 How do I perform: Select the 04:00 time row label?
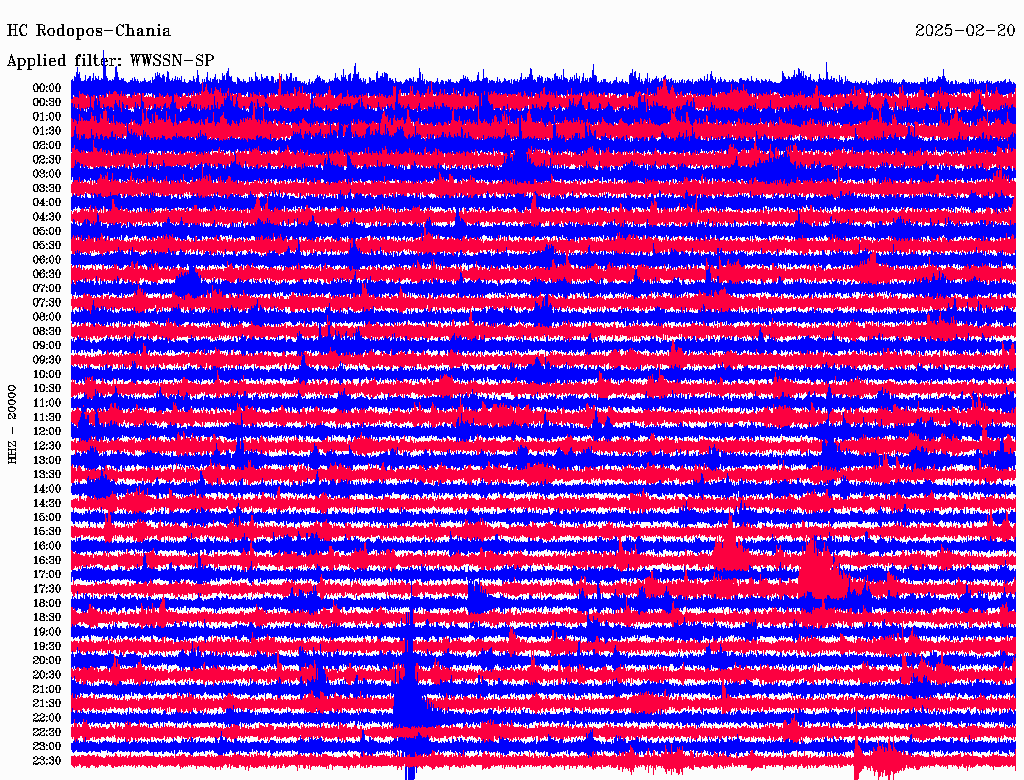click(47, 203)
